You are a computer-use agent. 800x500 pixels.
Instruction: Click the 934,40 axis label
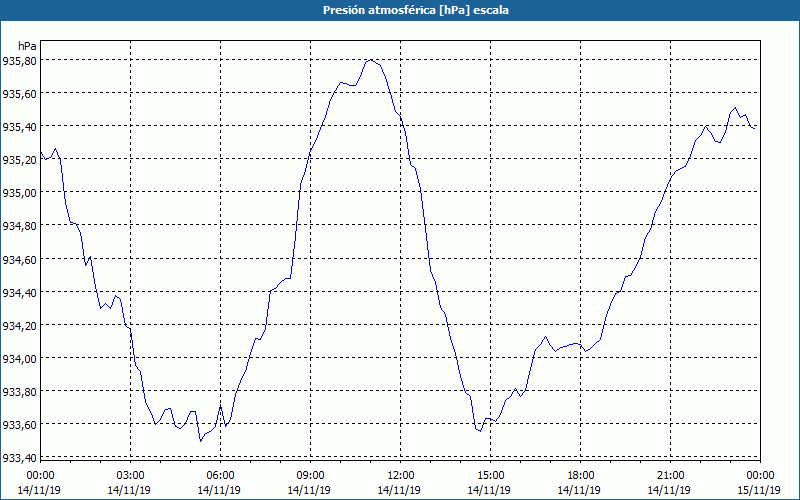[19, 293]
